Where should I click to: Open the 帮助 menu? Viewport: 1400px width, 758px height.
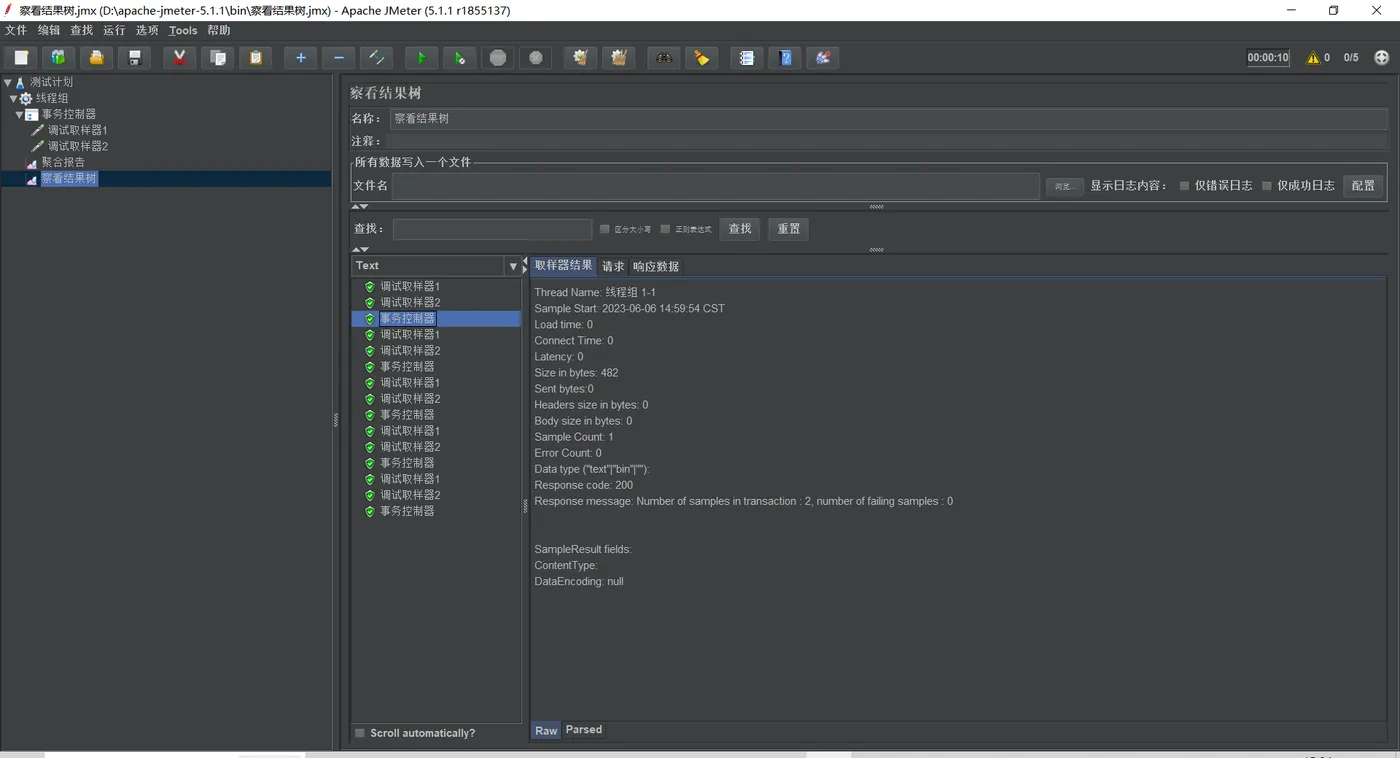(x=219, y=31)
